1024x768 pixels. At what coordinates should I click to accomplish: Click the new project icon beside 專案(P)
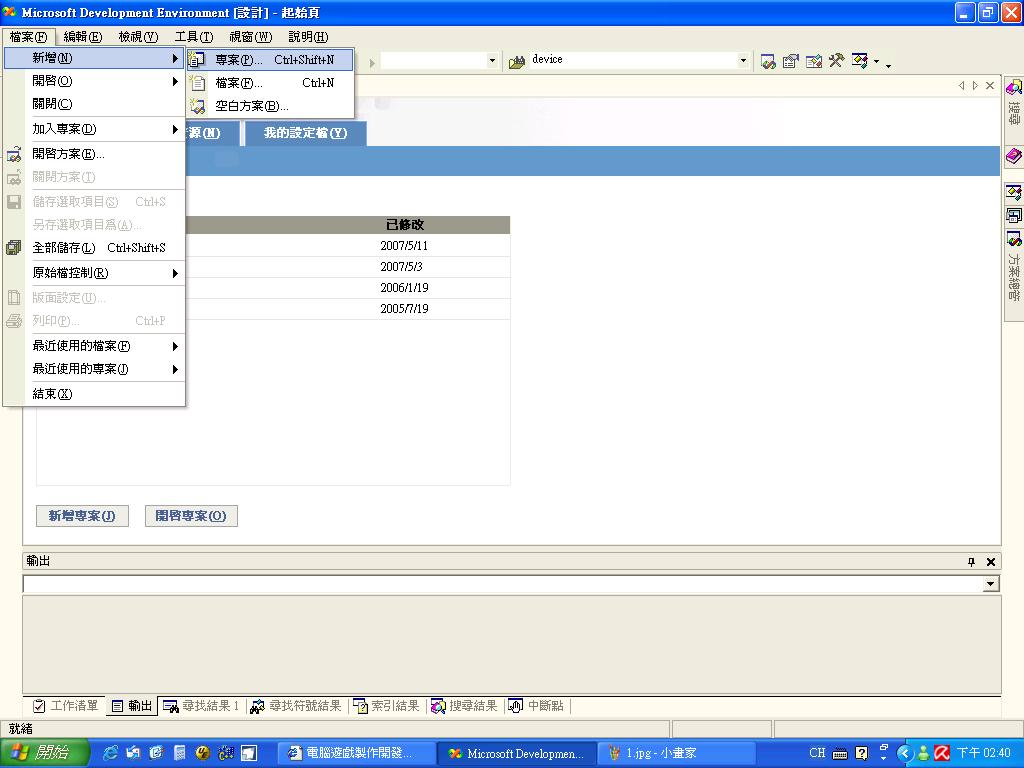pos(197,60)
